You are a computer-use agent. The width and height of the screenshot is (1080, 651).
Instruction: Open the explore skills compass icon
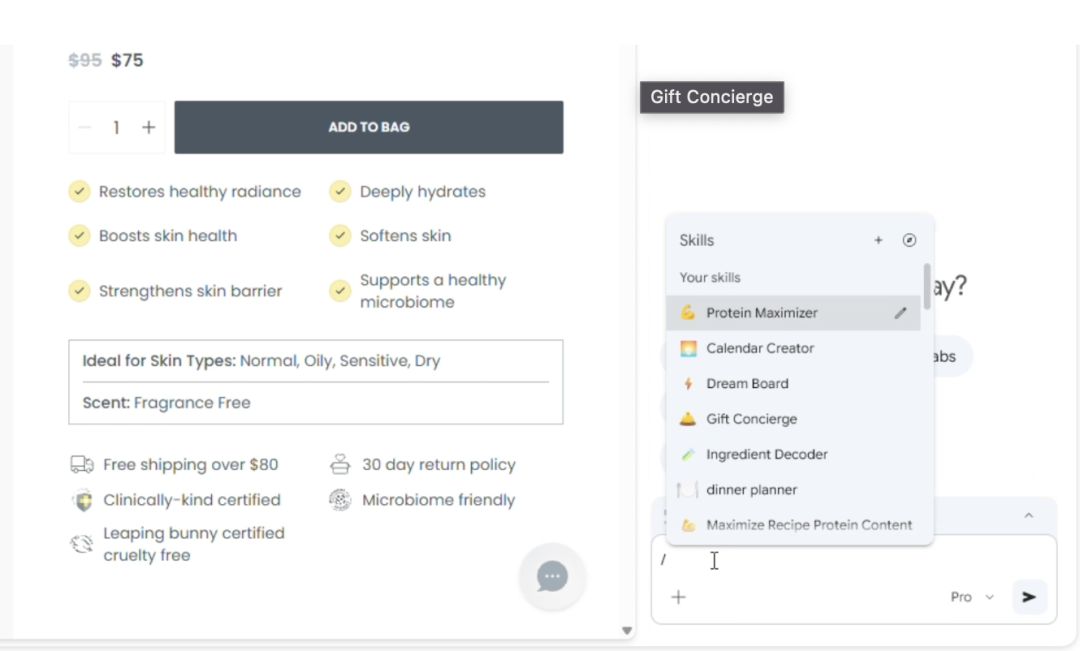point(909,240)
